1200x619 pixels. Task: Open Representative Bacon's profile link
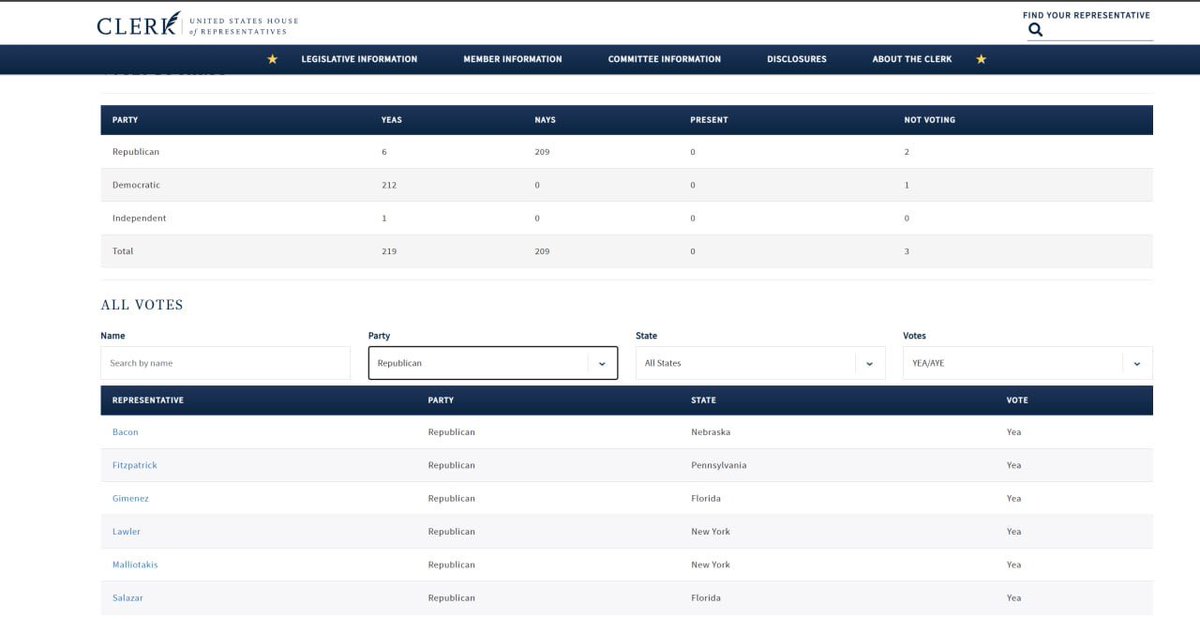125,432
